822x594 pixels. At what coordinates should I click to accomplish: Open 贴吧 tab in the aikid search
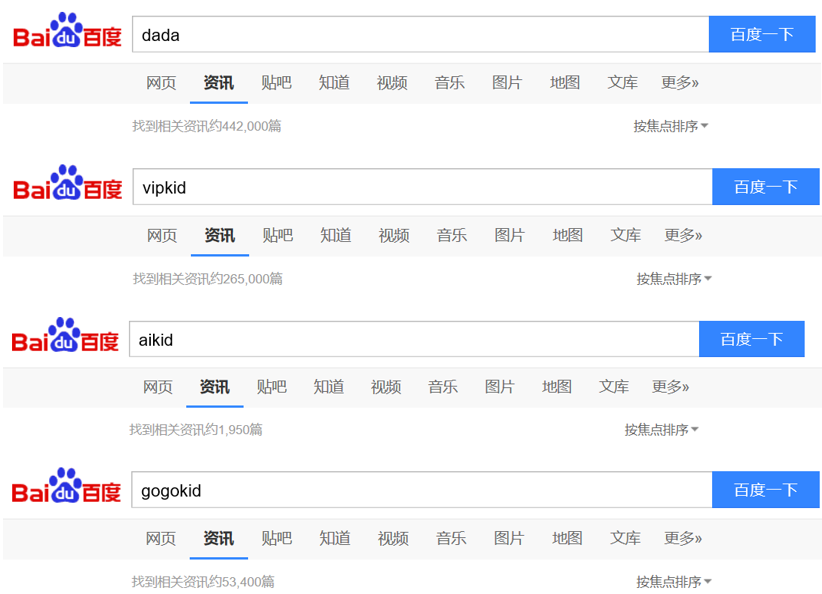(x=272, y=387)
